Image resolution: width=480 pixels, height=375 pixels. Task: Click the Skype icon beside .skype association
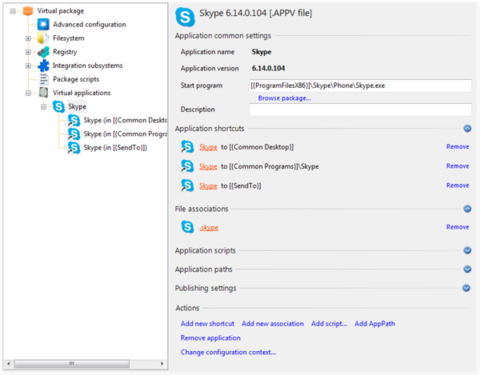[187, 227]
